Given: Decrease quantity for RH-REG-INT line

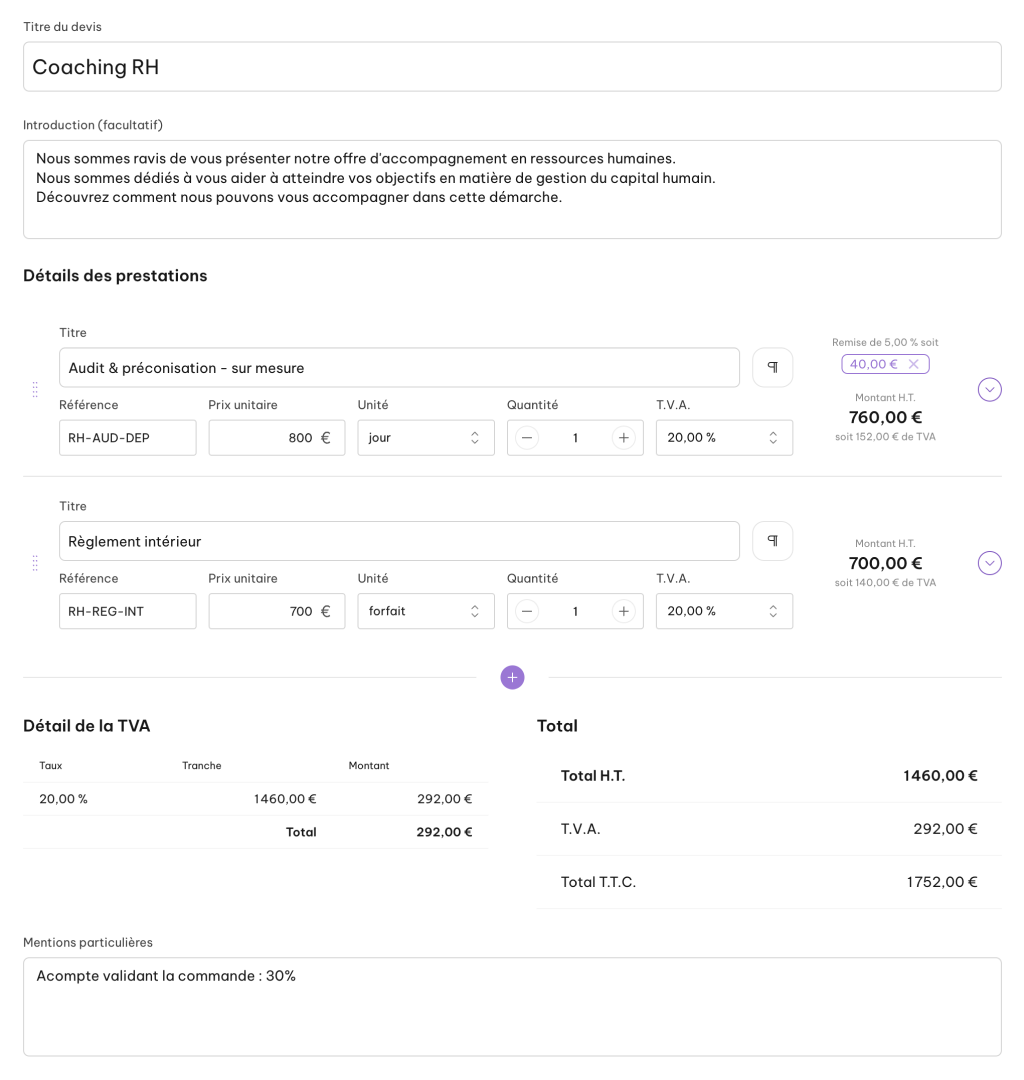Looking at the screenshot, I should point(527,612).
